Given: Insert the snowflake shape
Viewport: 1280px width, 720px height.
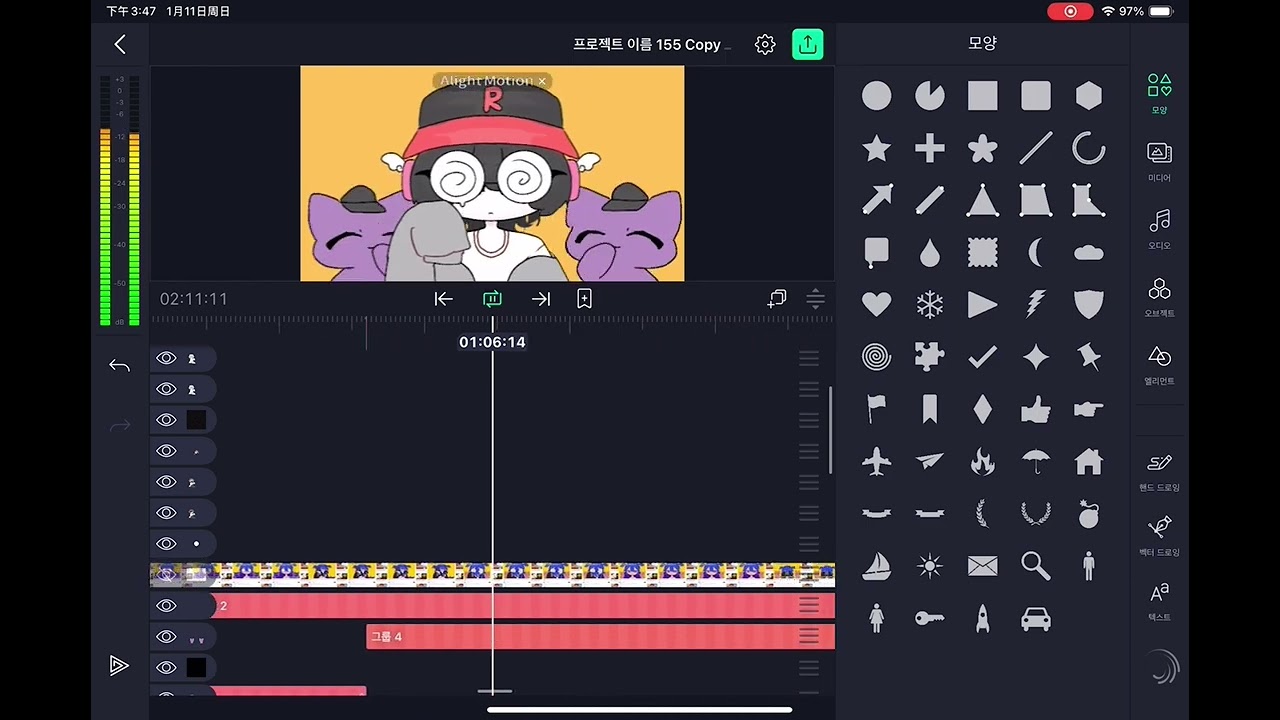Looking at the screenshot, I should pos(929,304).
